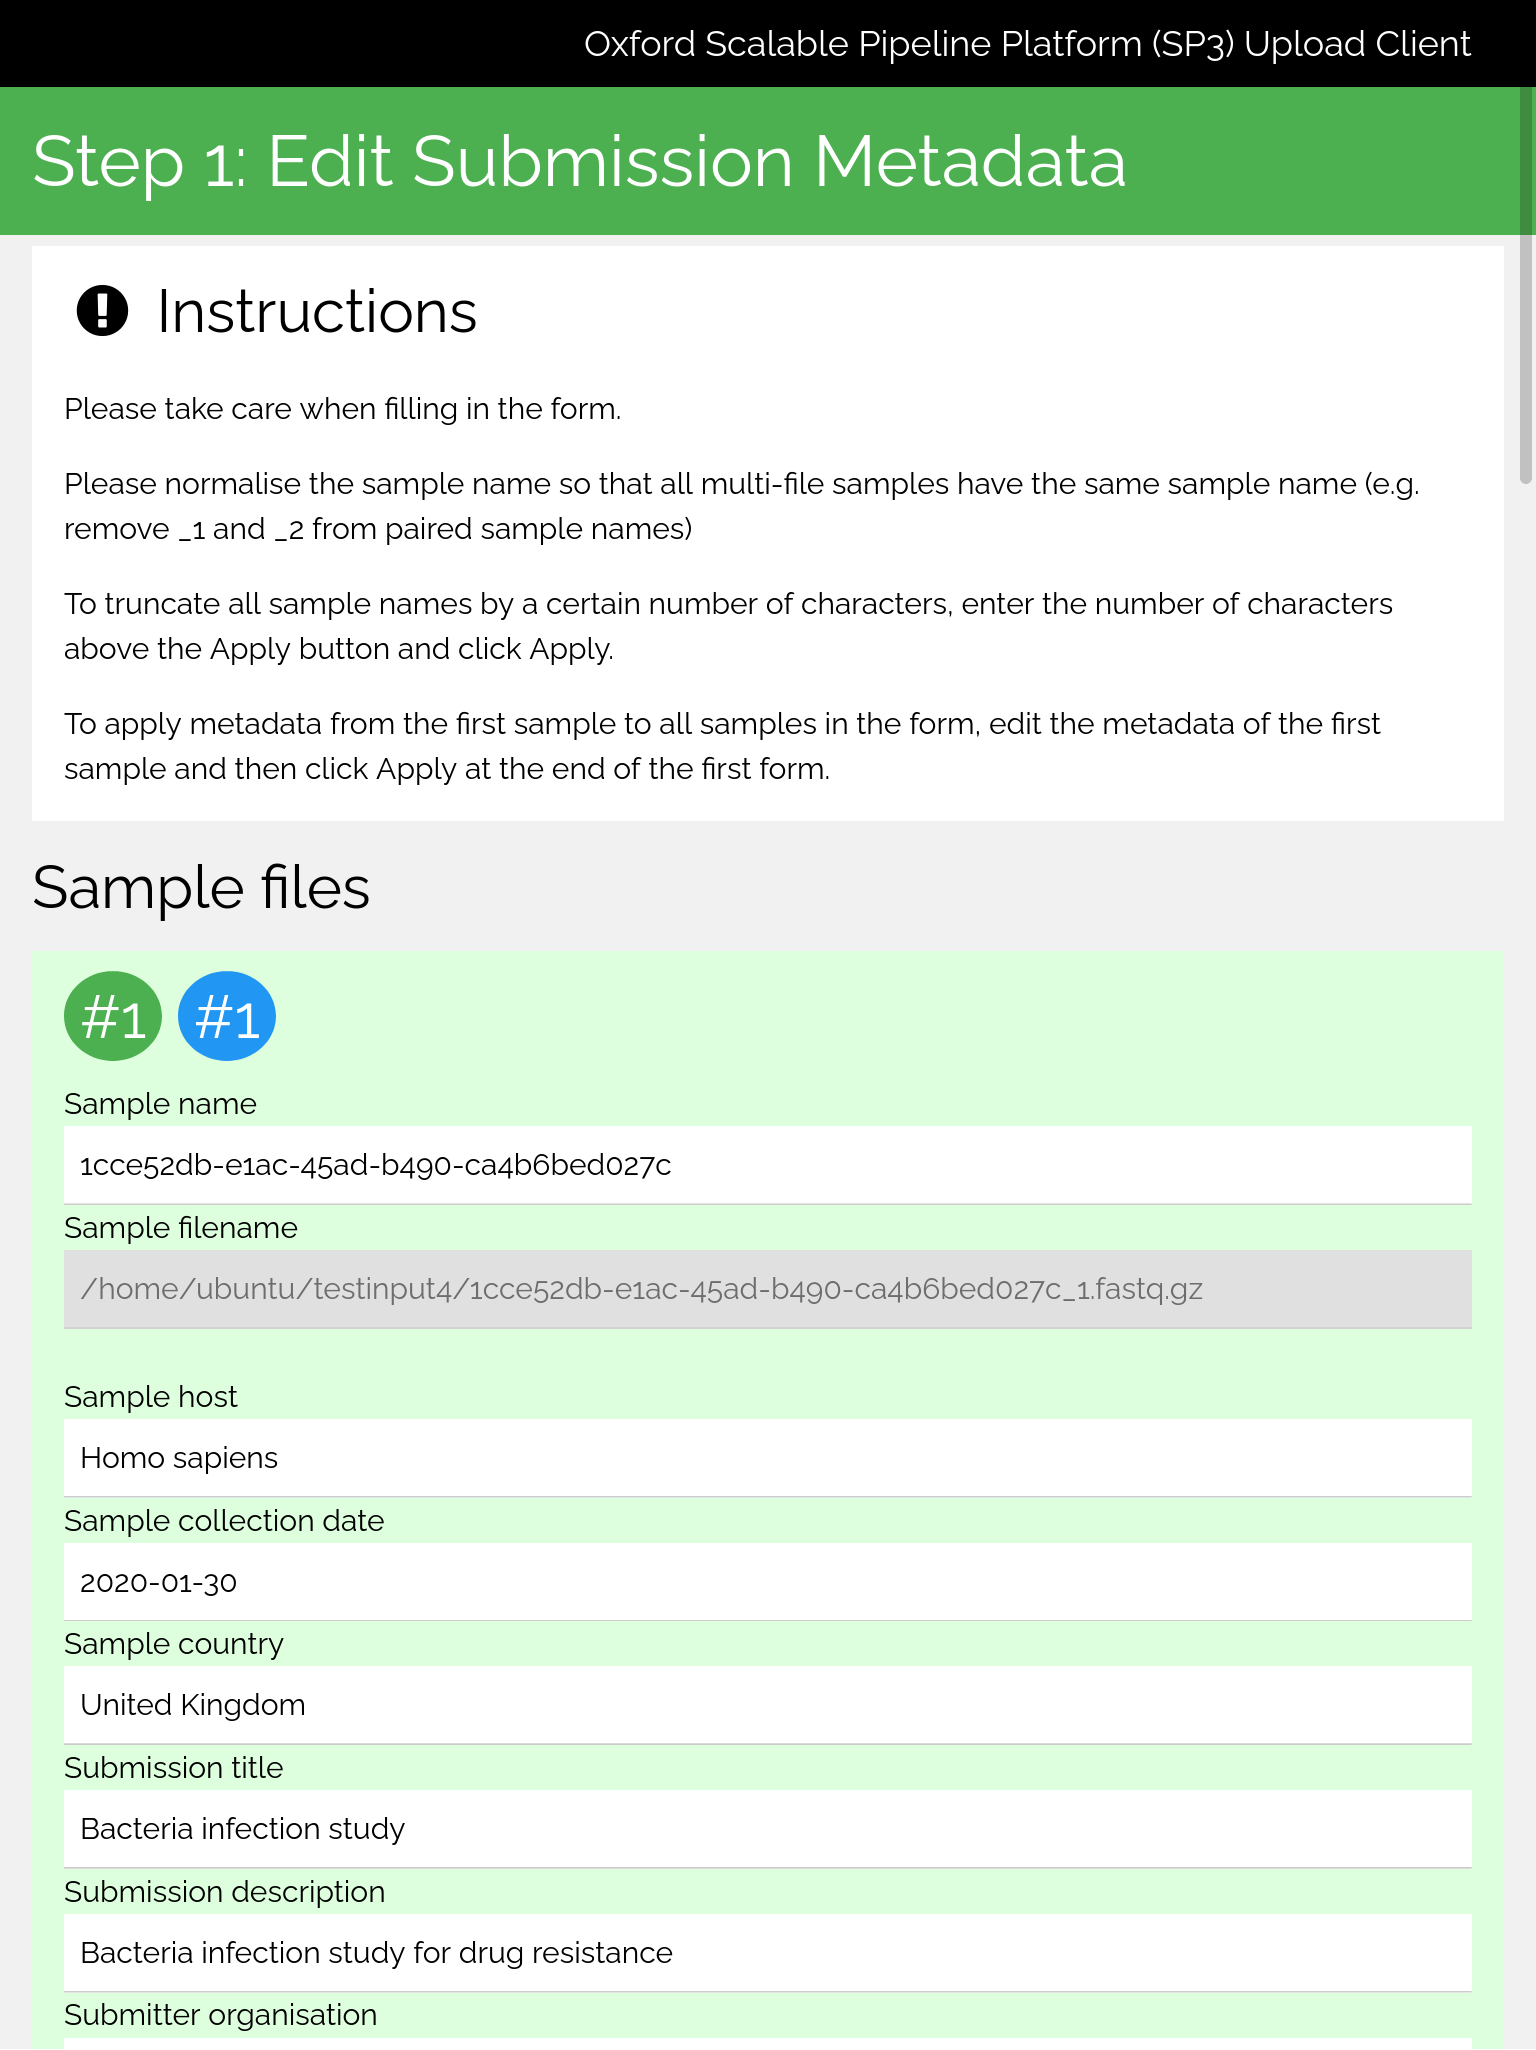Click the Submitter organisation label

(x=221, y=2015)
